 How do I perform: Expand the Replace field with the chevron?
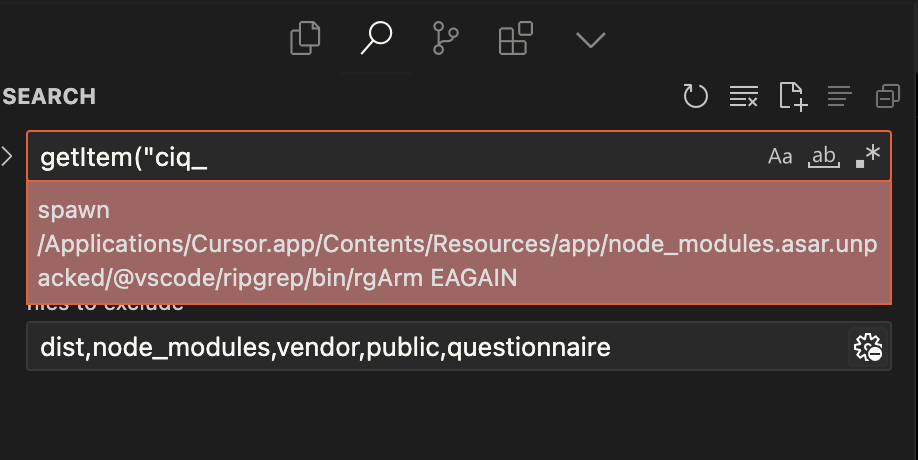(7, 156)
